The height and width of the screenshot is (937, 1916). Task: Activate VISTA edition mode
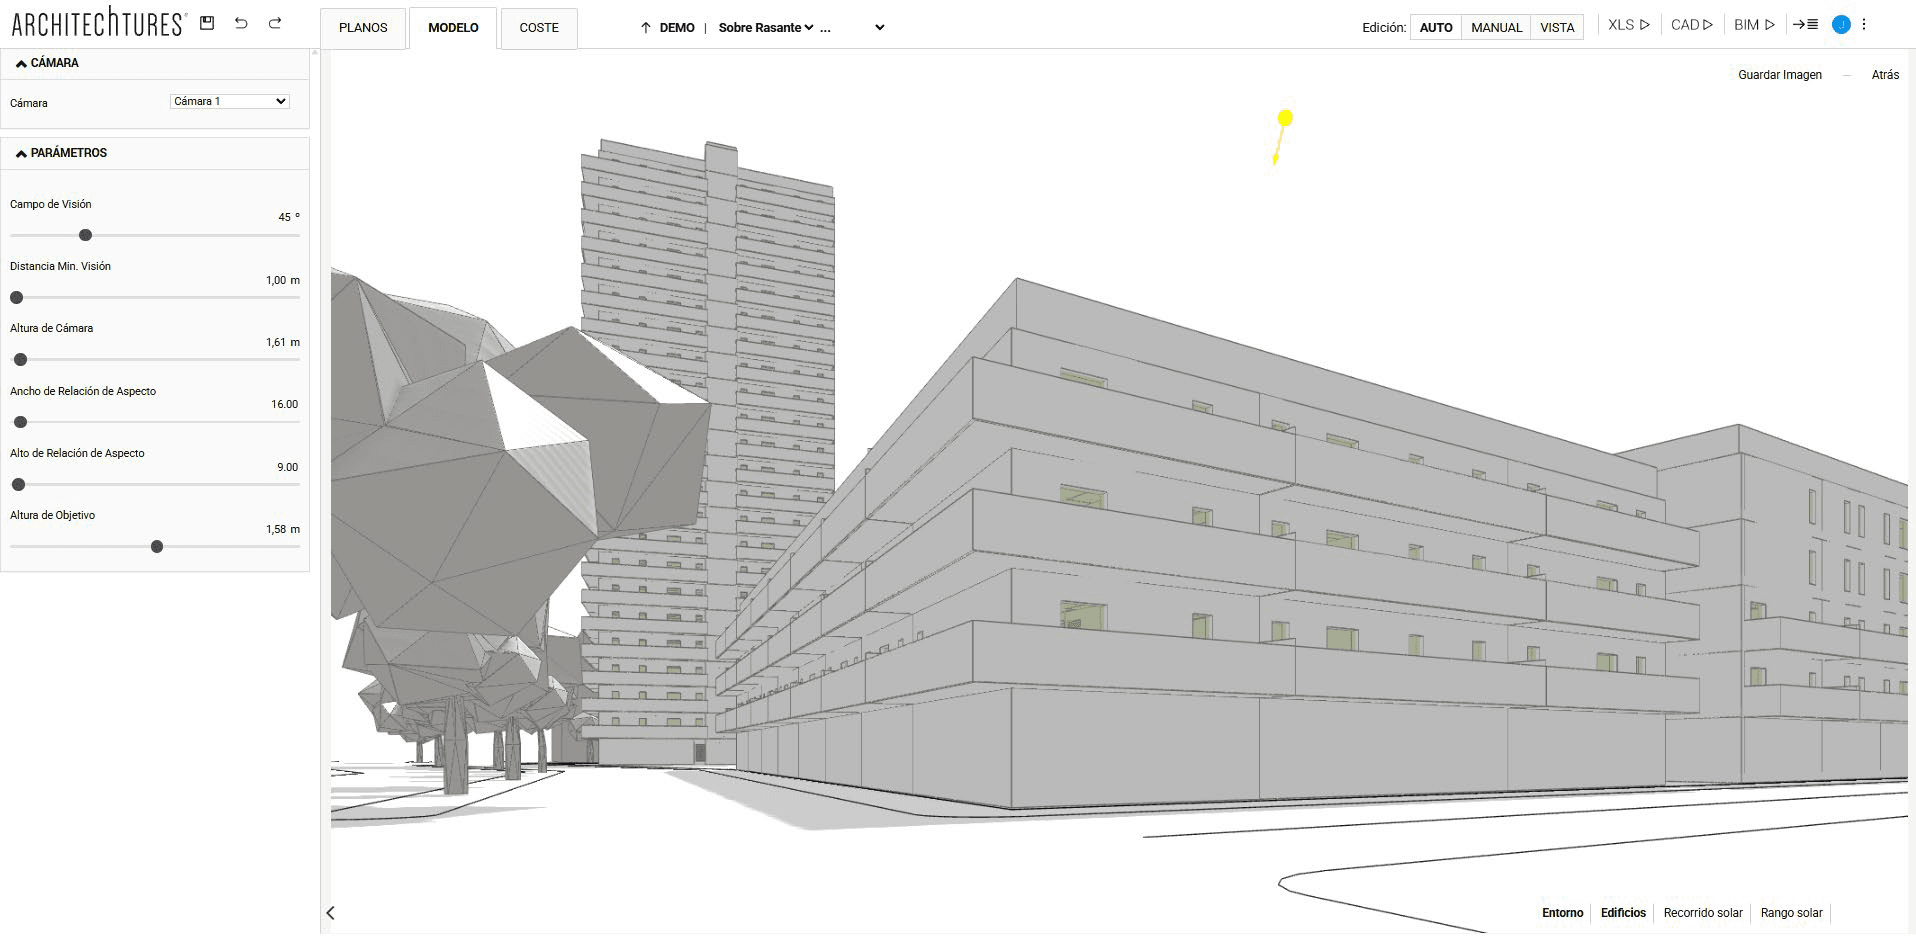tap(1556, 27)
